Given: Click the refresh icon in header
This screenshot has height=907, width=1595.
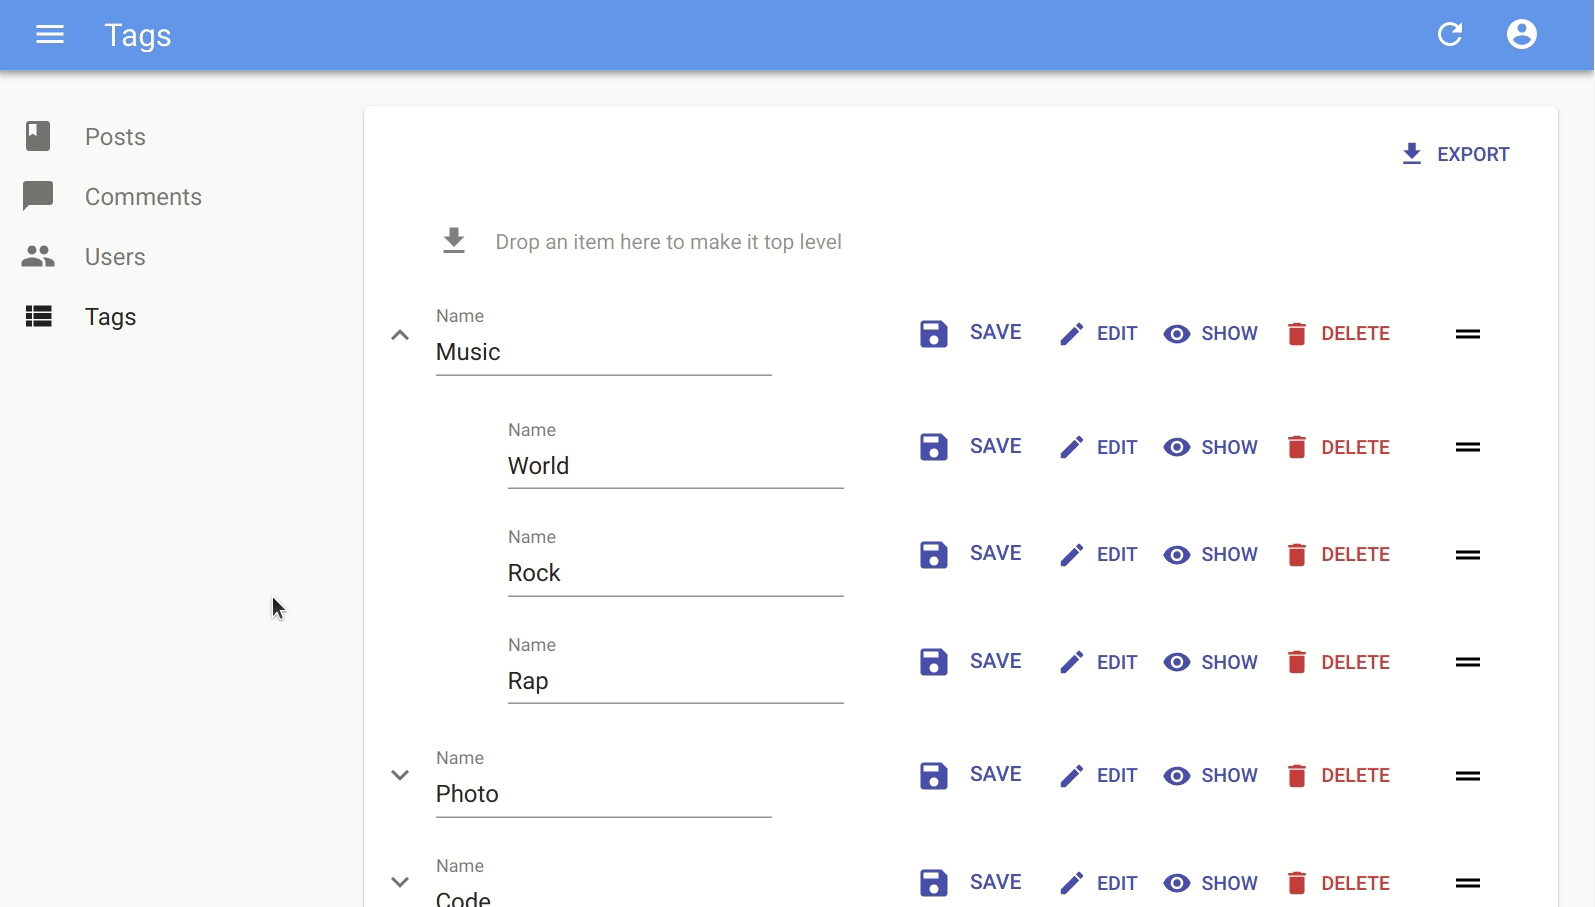Looking at the screenshot, I should 1450,35.
